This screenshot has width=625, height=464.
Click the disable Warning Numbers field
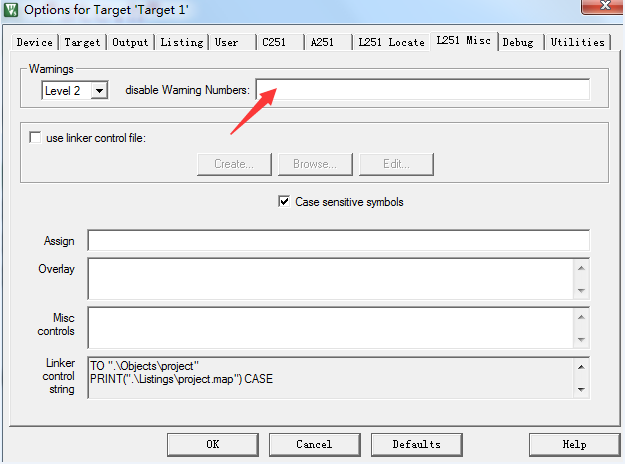pos(423,89)
